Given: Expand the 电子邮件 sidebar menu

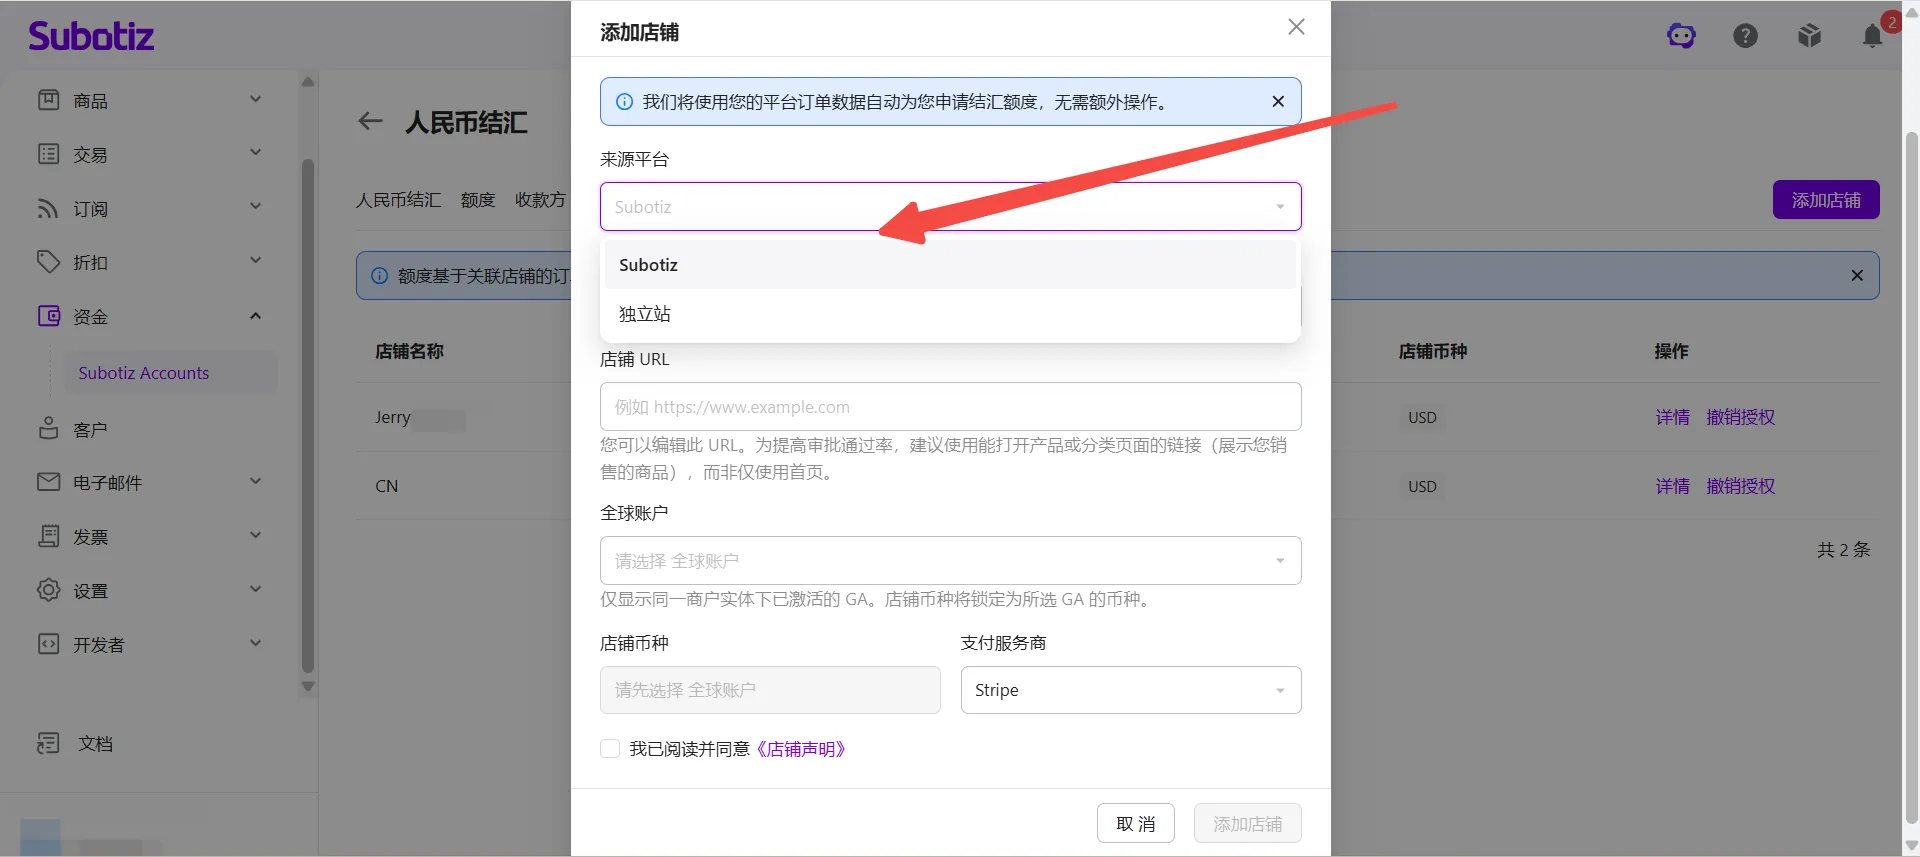Looking at the screenshot, I should point(255,481).
